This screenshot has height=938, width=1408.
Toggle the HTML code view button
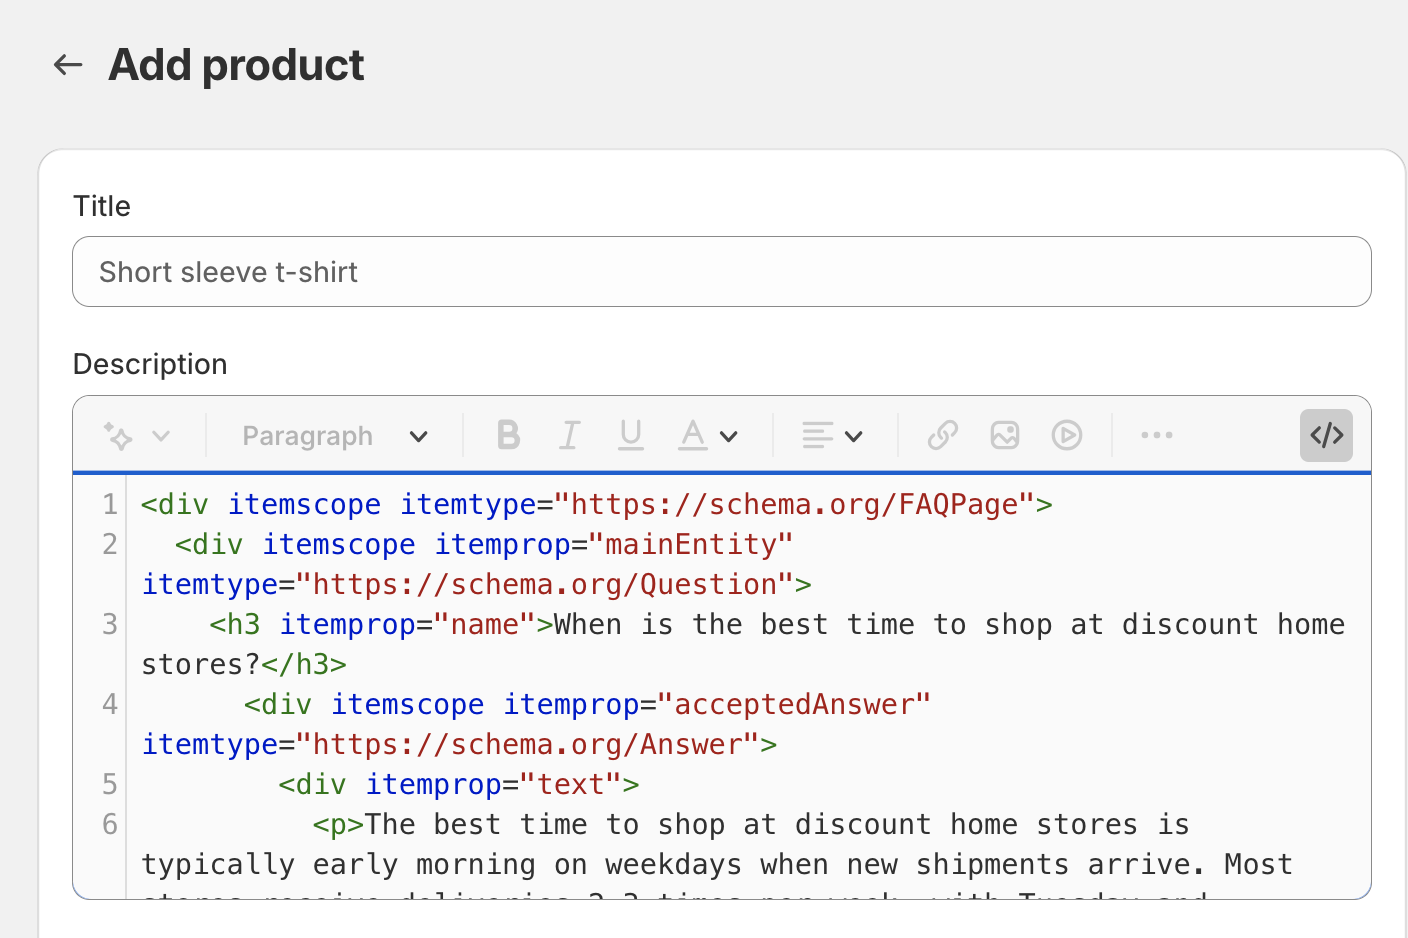click(x=1326, y=435)
